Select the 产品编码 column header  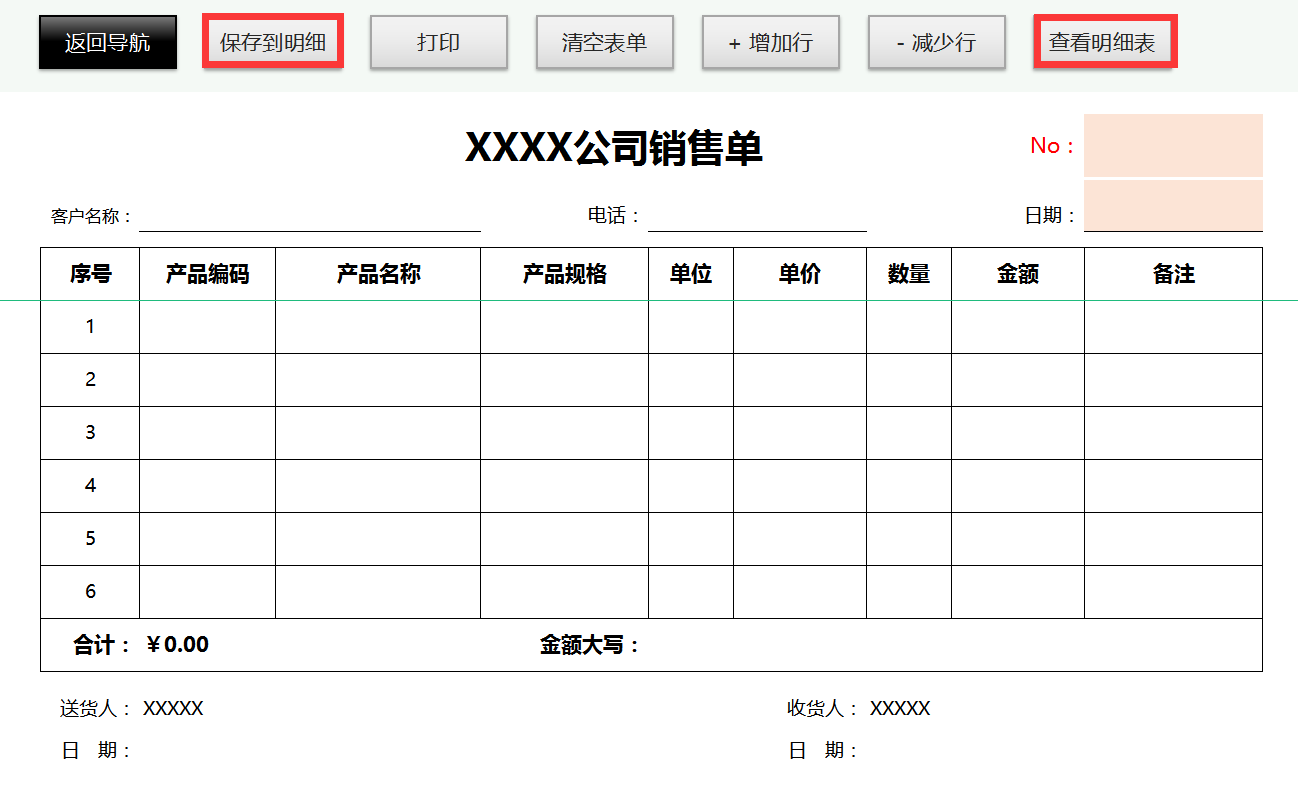207,274
